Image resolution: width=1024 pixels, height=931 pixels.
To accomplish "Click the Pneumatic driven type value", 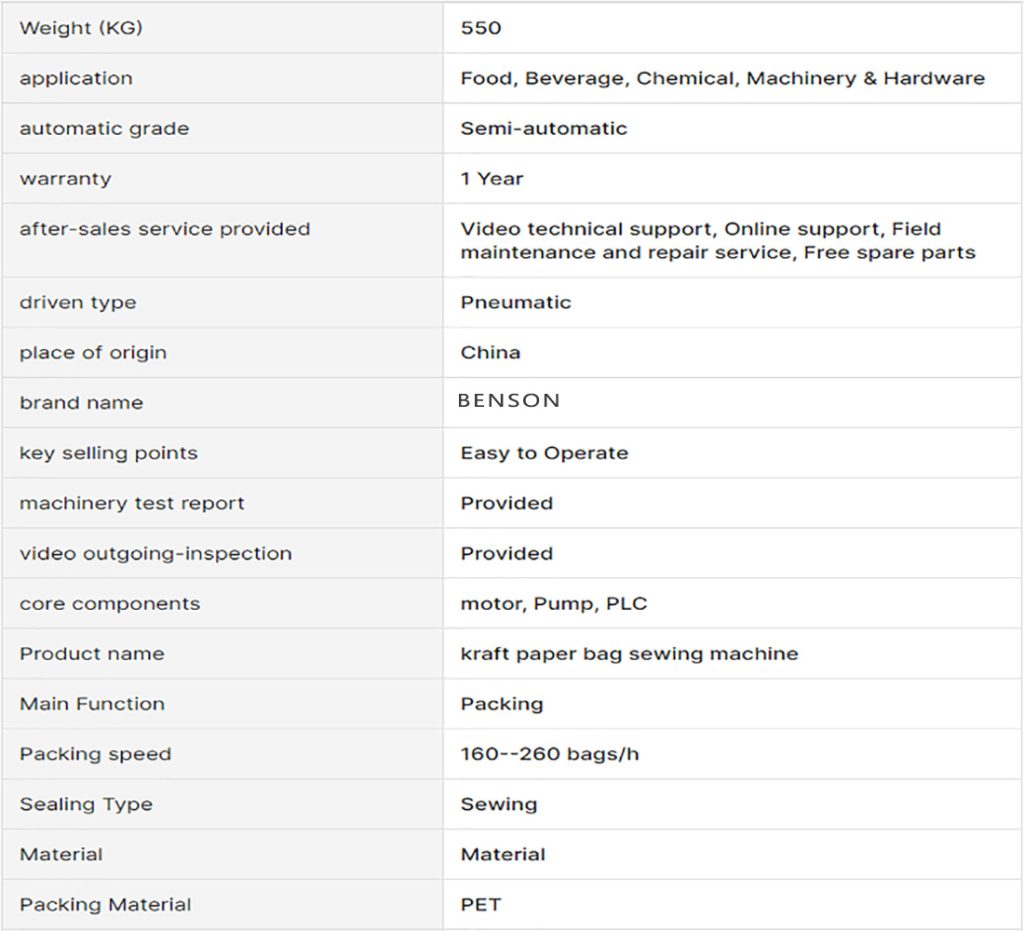I will 516,302.
